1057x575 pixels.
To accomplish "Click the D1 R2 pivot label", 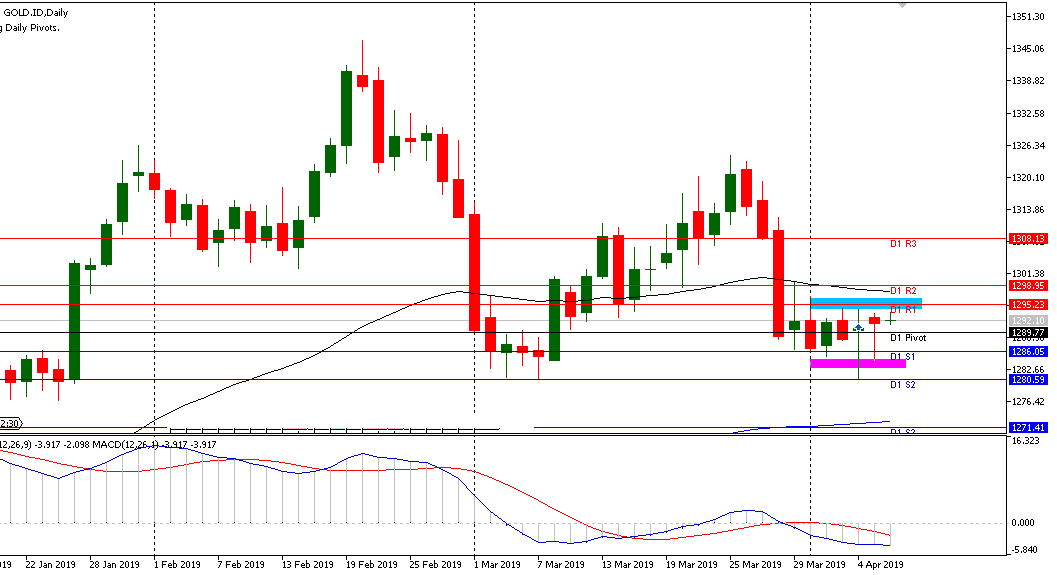I will click(x=903, y=291).
